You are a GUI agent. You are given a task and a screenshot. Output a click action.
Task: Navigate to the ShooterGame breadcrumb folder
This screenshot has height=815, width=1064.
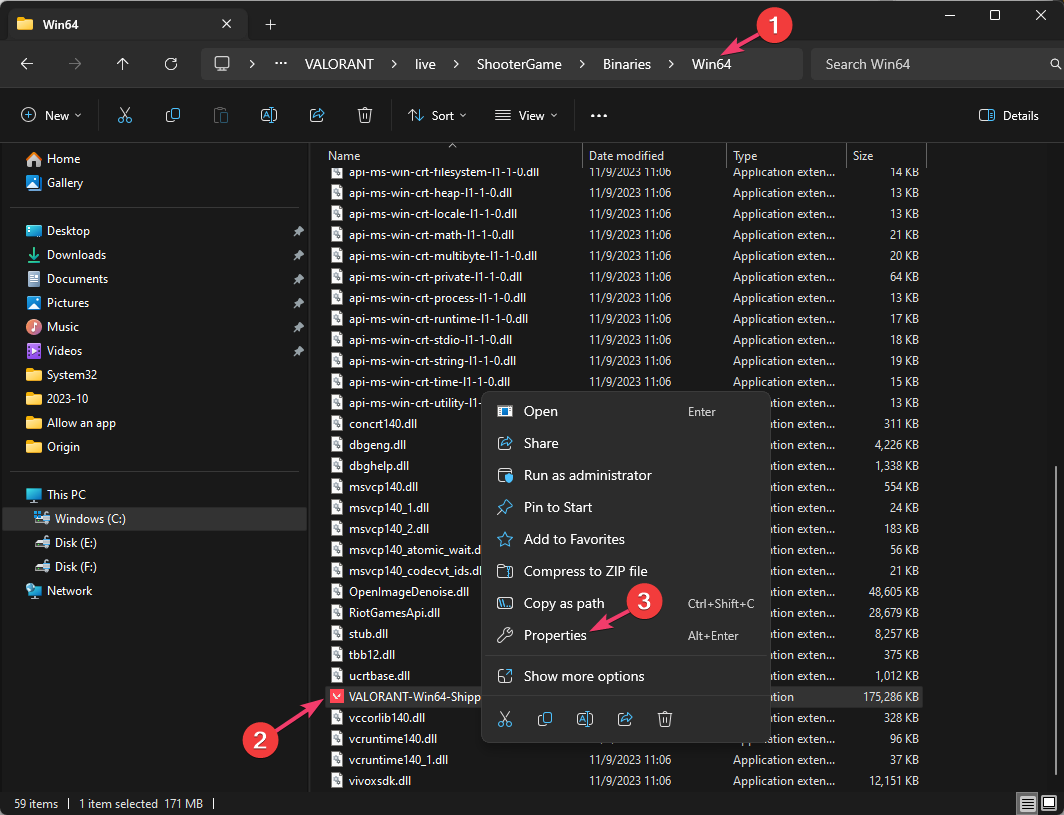click(x=517, y=64)
